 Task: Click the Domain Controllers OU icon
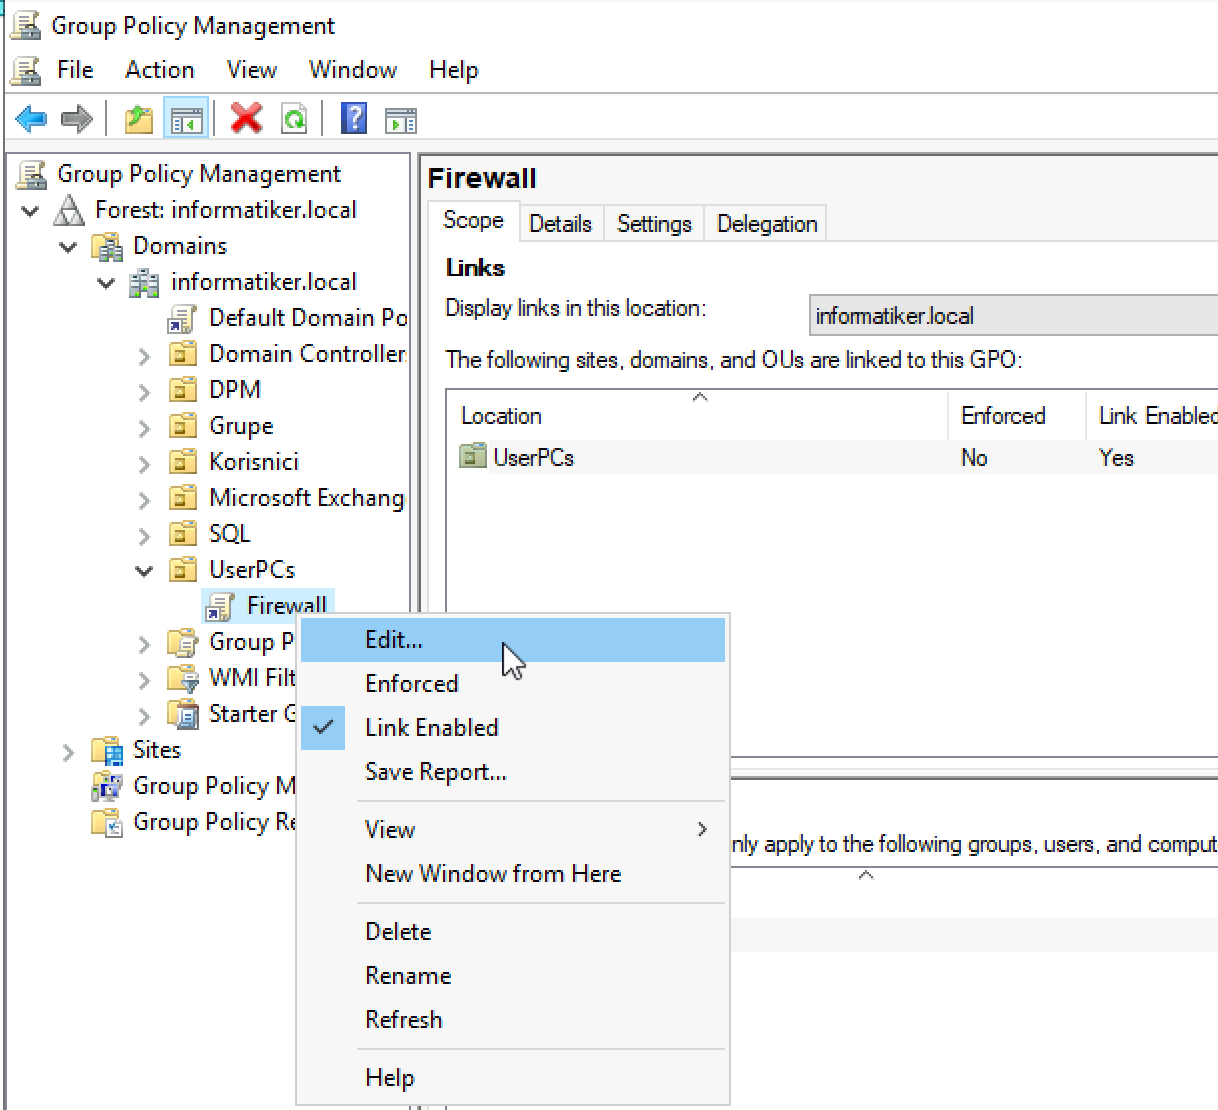click(x=183, y=354)
